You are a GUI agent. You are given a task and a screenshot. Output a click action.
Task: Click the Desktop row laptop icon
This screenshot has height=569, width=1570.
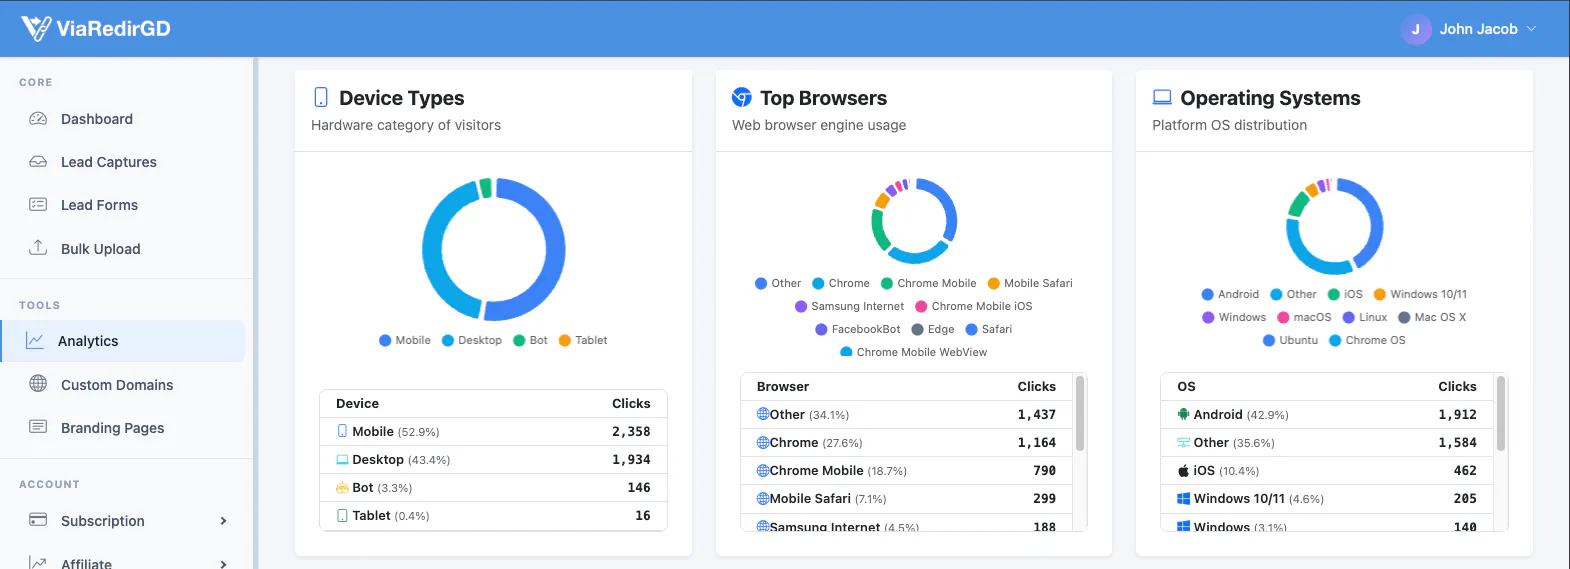(343, 460)
